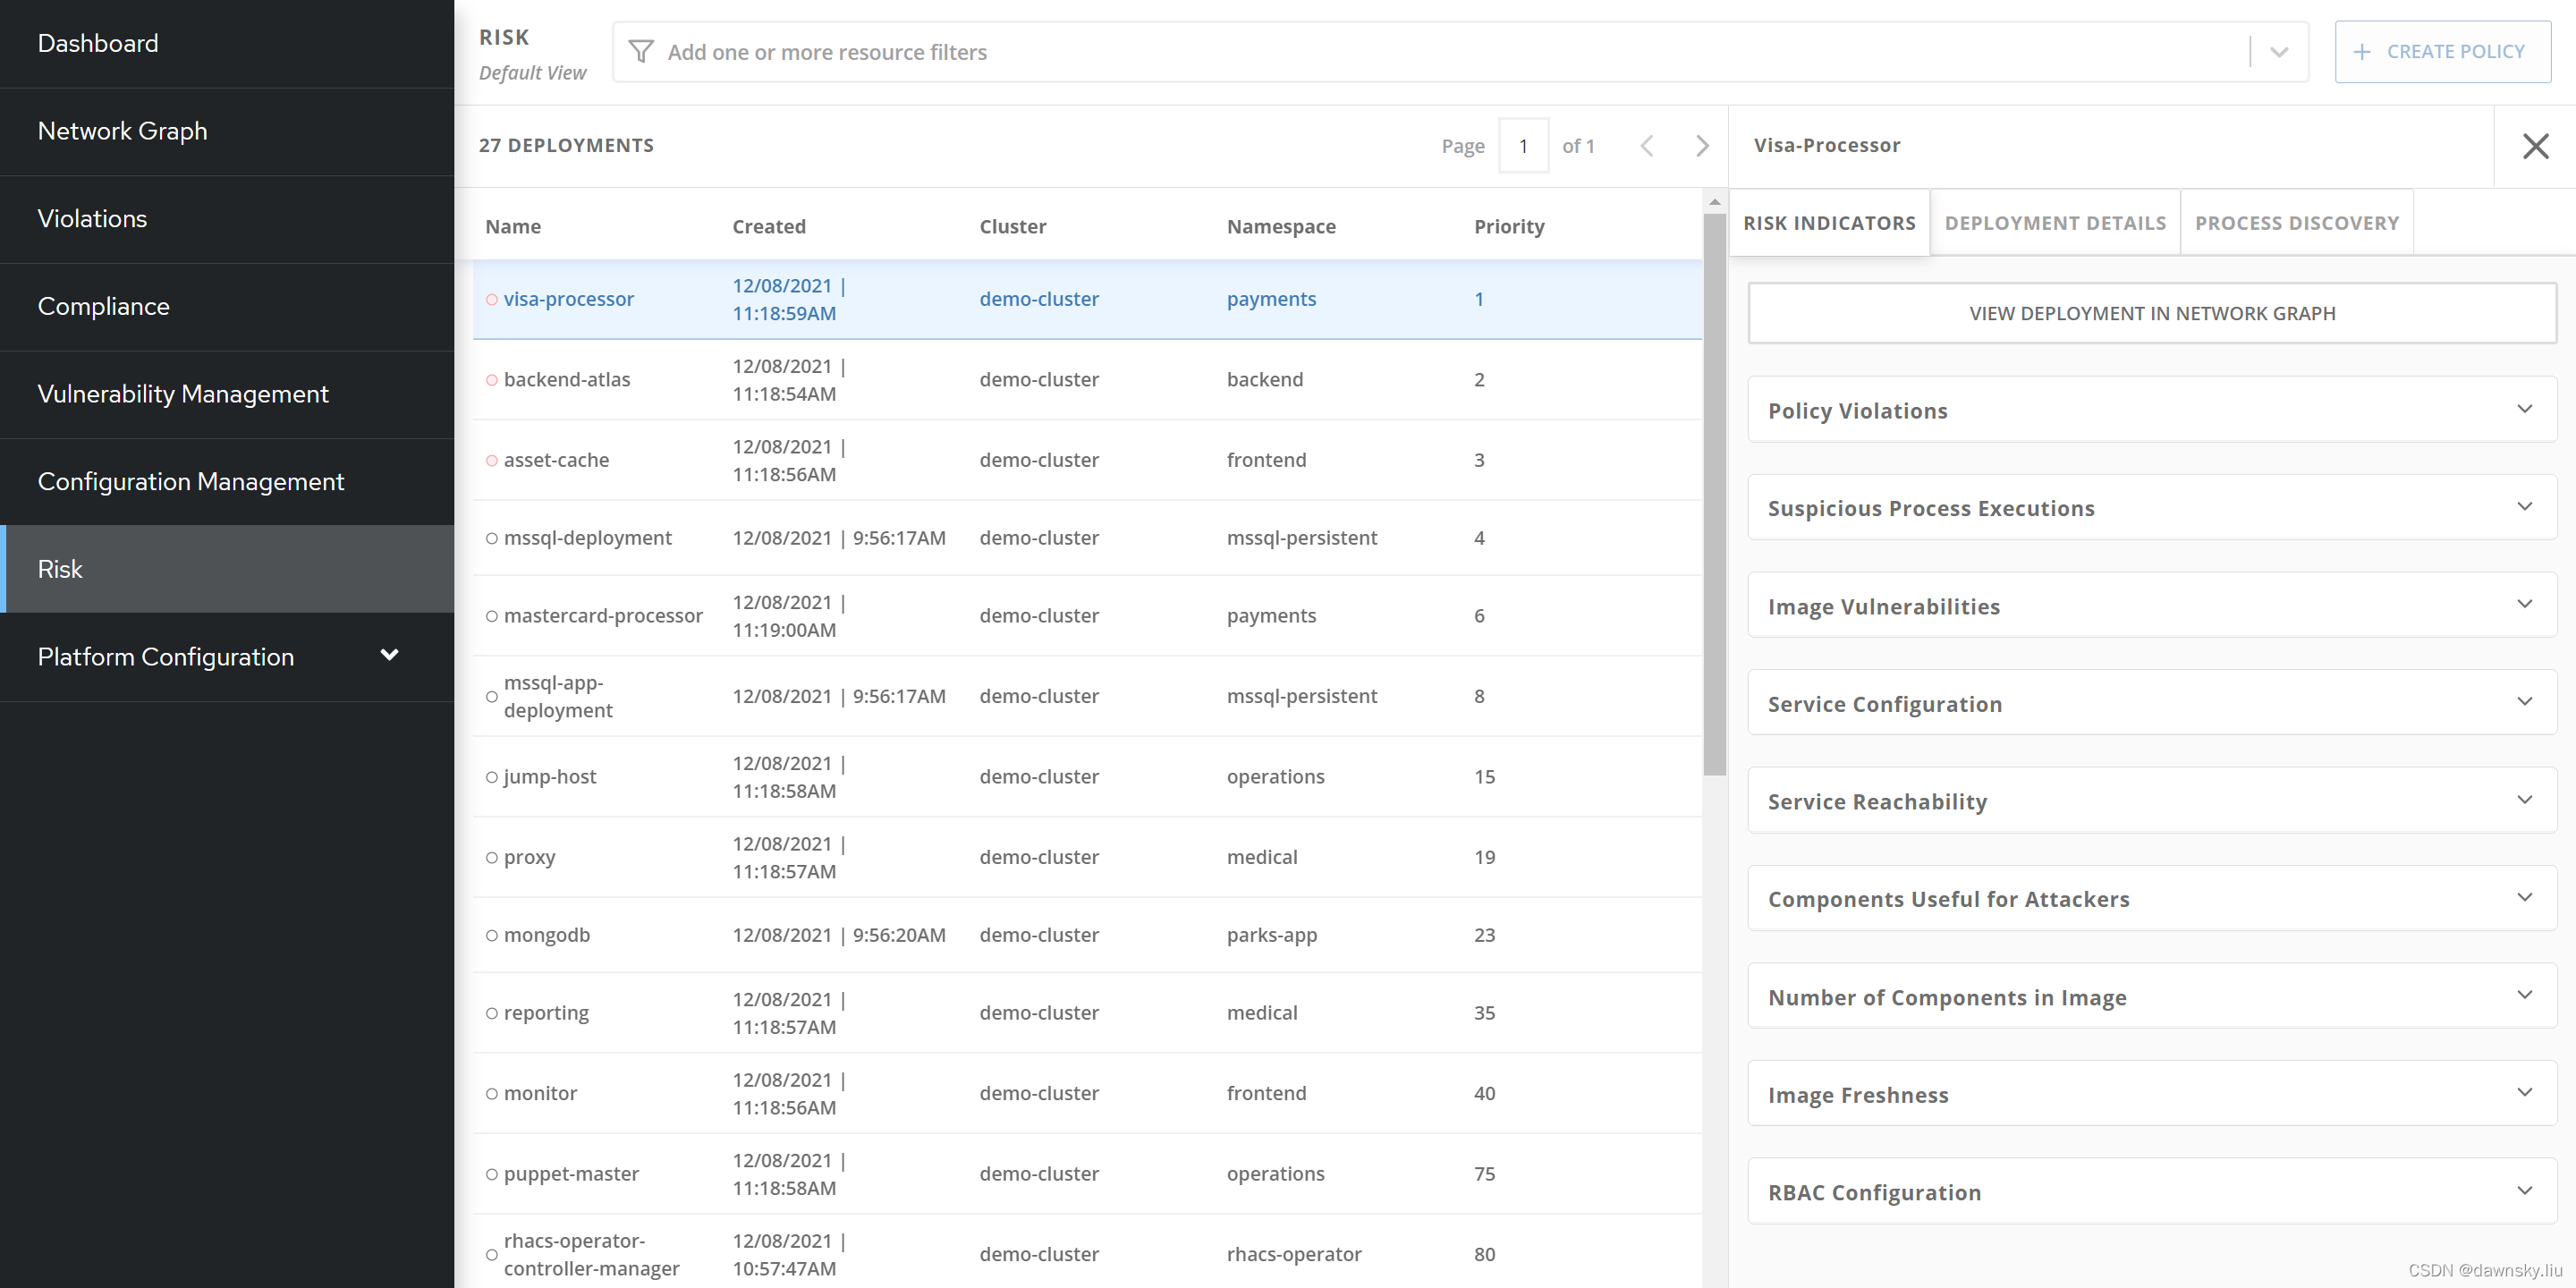Viewport: 2576px width, 1288px height.
Task: Select the RISK INDICATORS tab
Action: point(1828,224)
